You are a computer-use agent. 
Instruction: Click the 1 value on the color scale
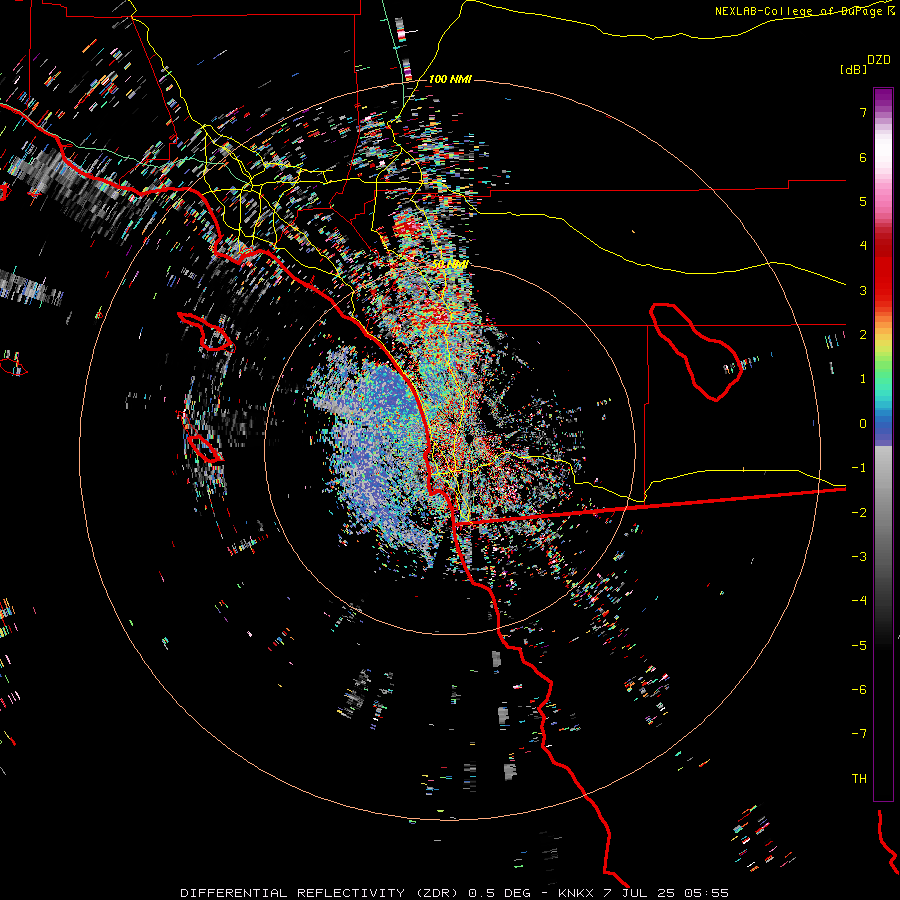click(863, 379)
